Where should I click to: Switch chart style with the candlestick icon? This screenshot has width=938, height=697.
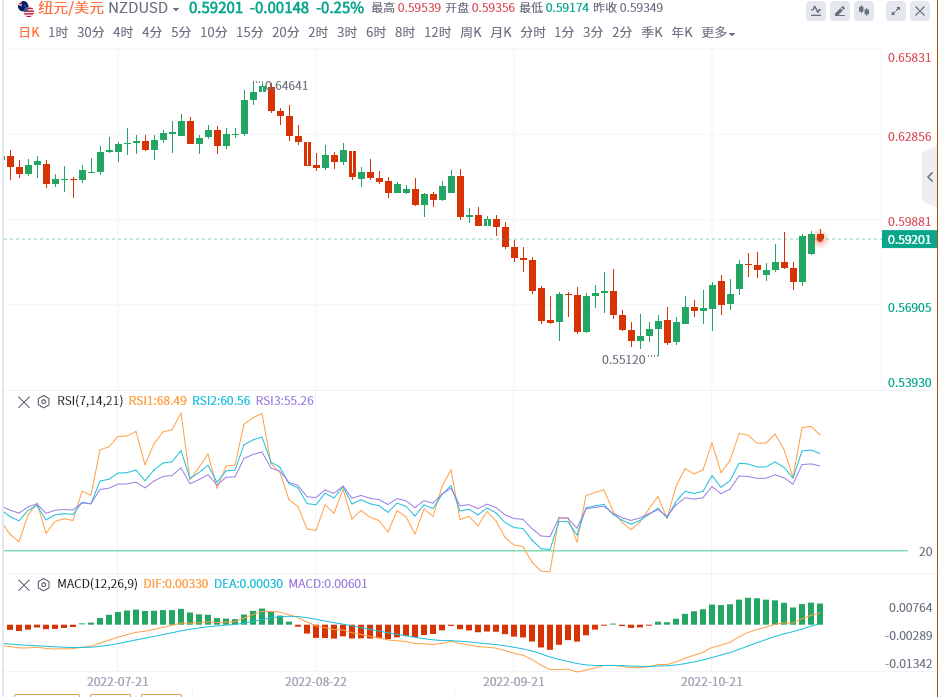(x=865, y=12)
